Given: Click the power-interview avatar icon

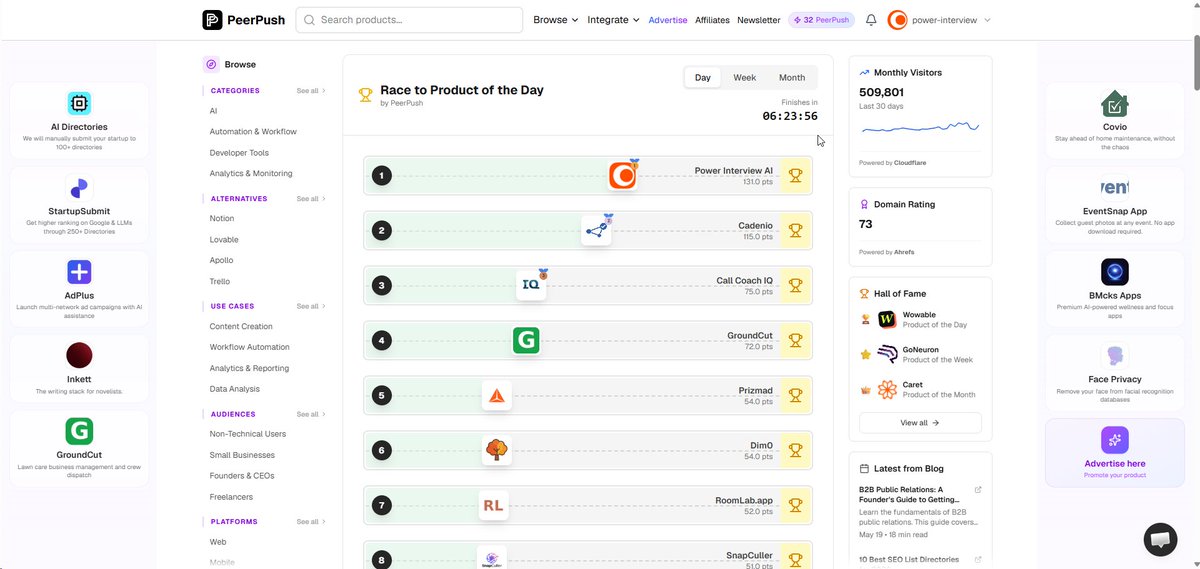Looking at the screenshot, I should coord(897,20).
